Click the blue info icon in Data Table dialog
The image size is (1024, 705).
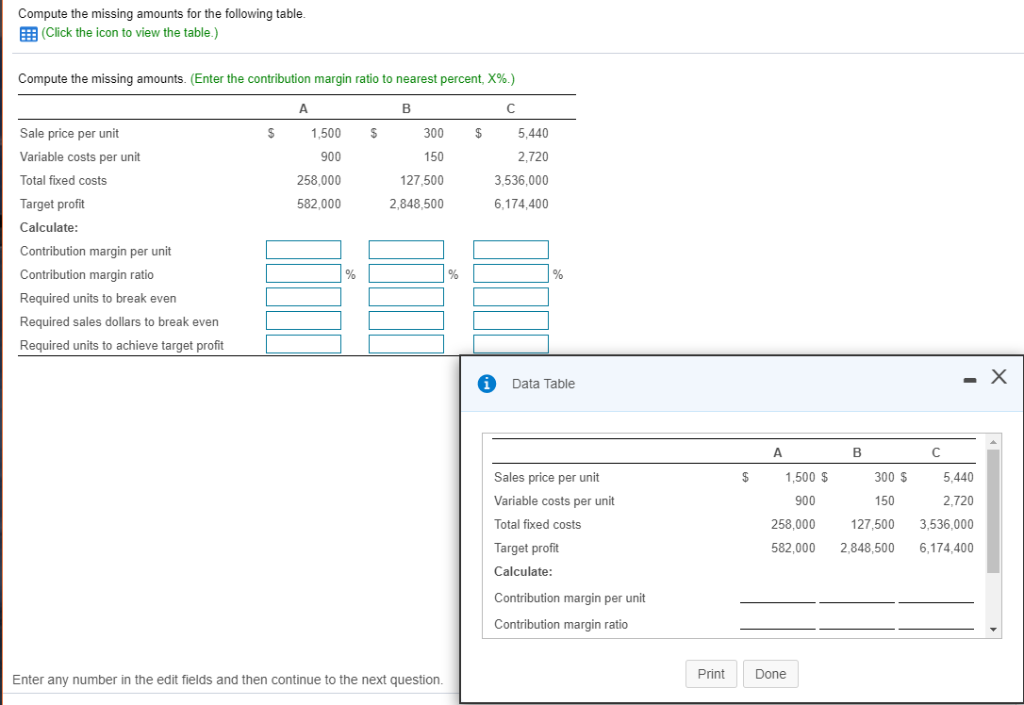tap(486, 383)
